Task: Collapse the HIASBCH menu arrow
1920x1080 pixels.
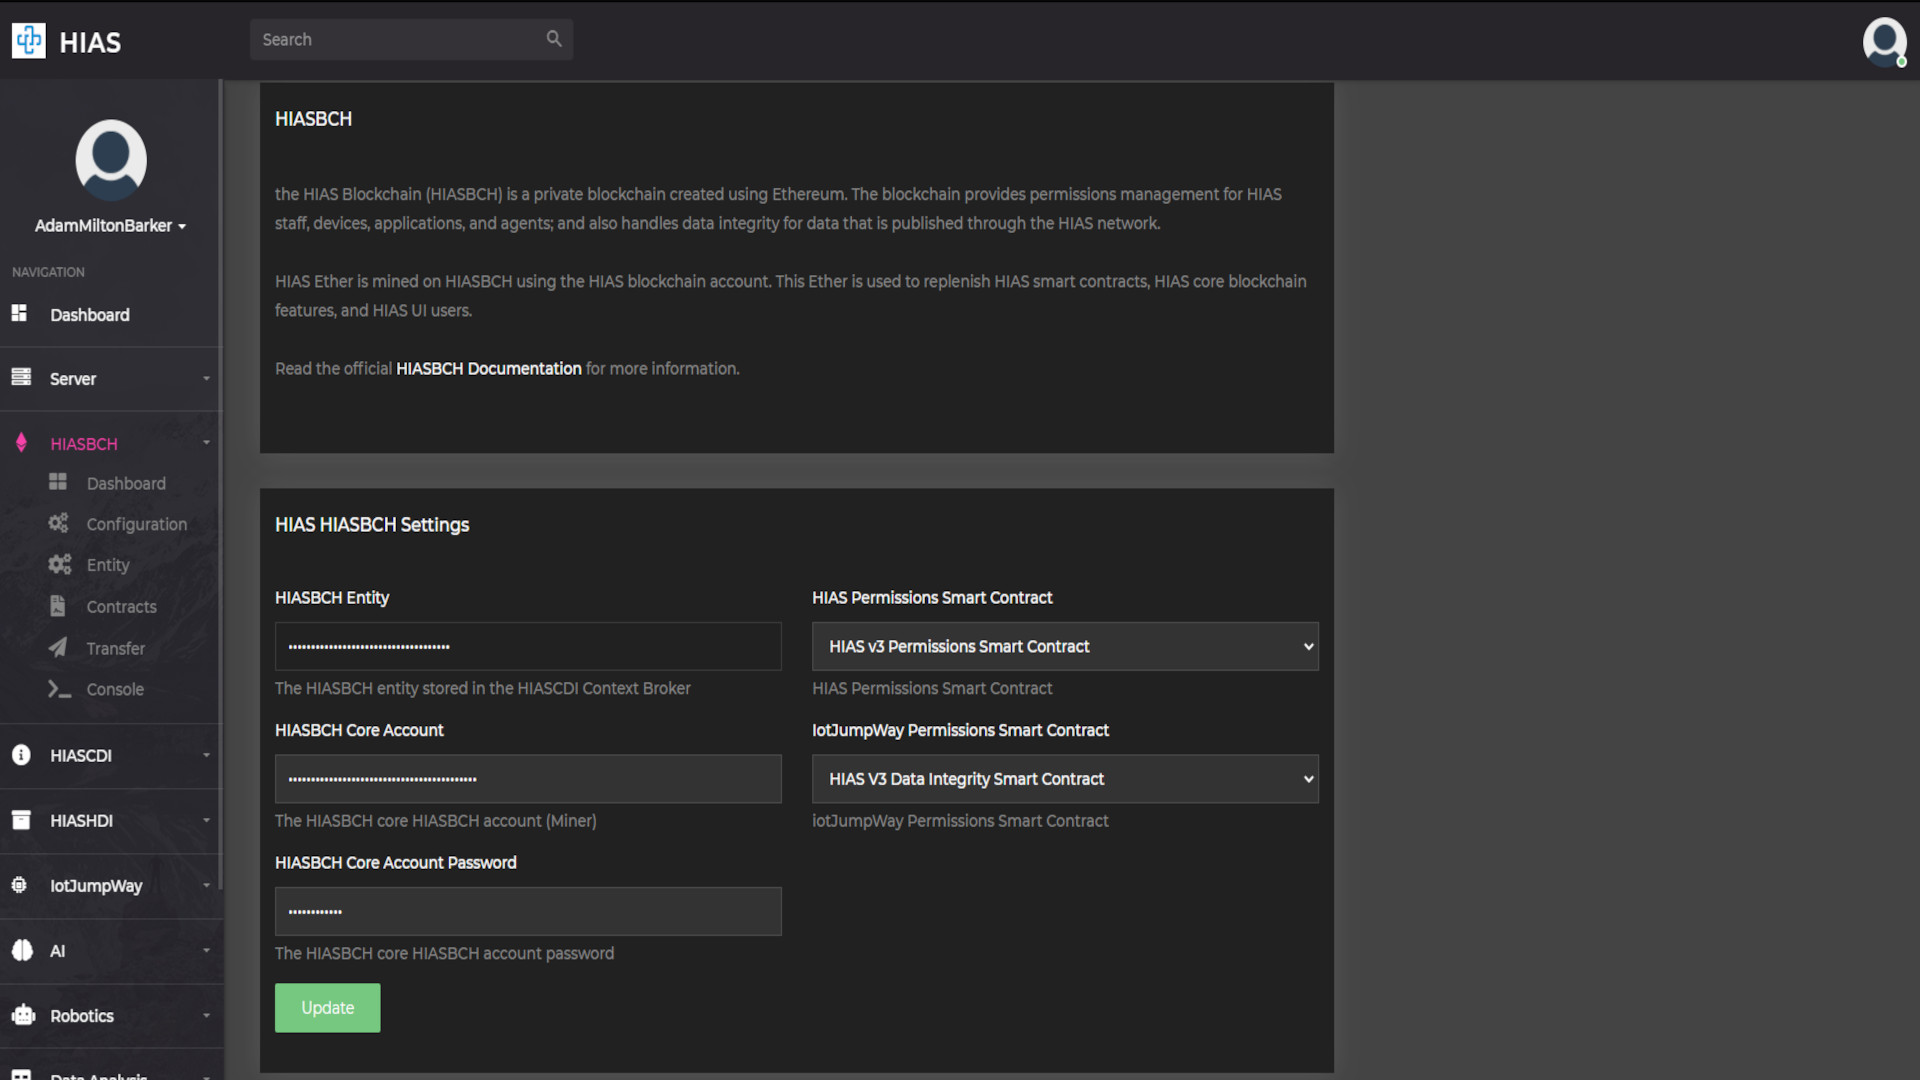Action: [x=206, y=443]
